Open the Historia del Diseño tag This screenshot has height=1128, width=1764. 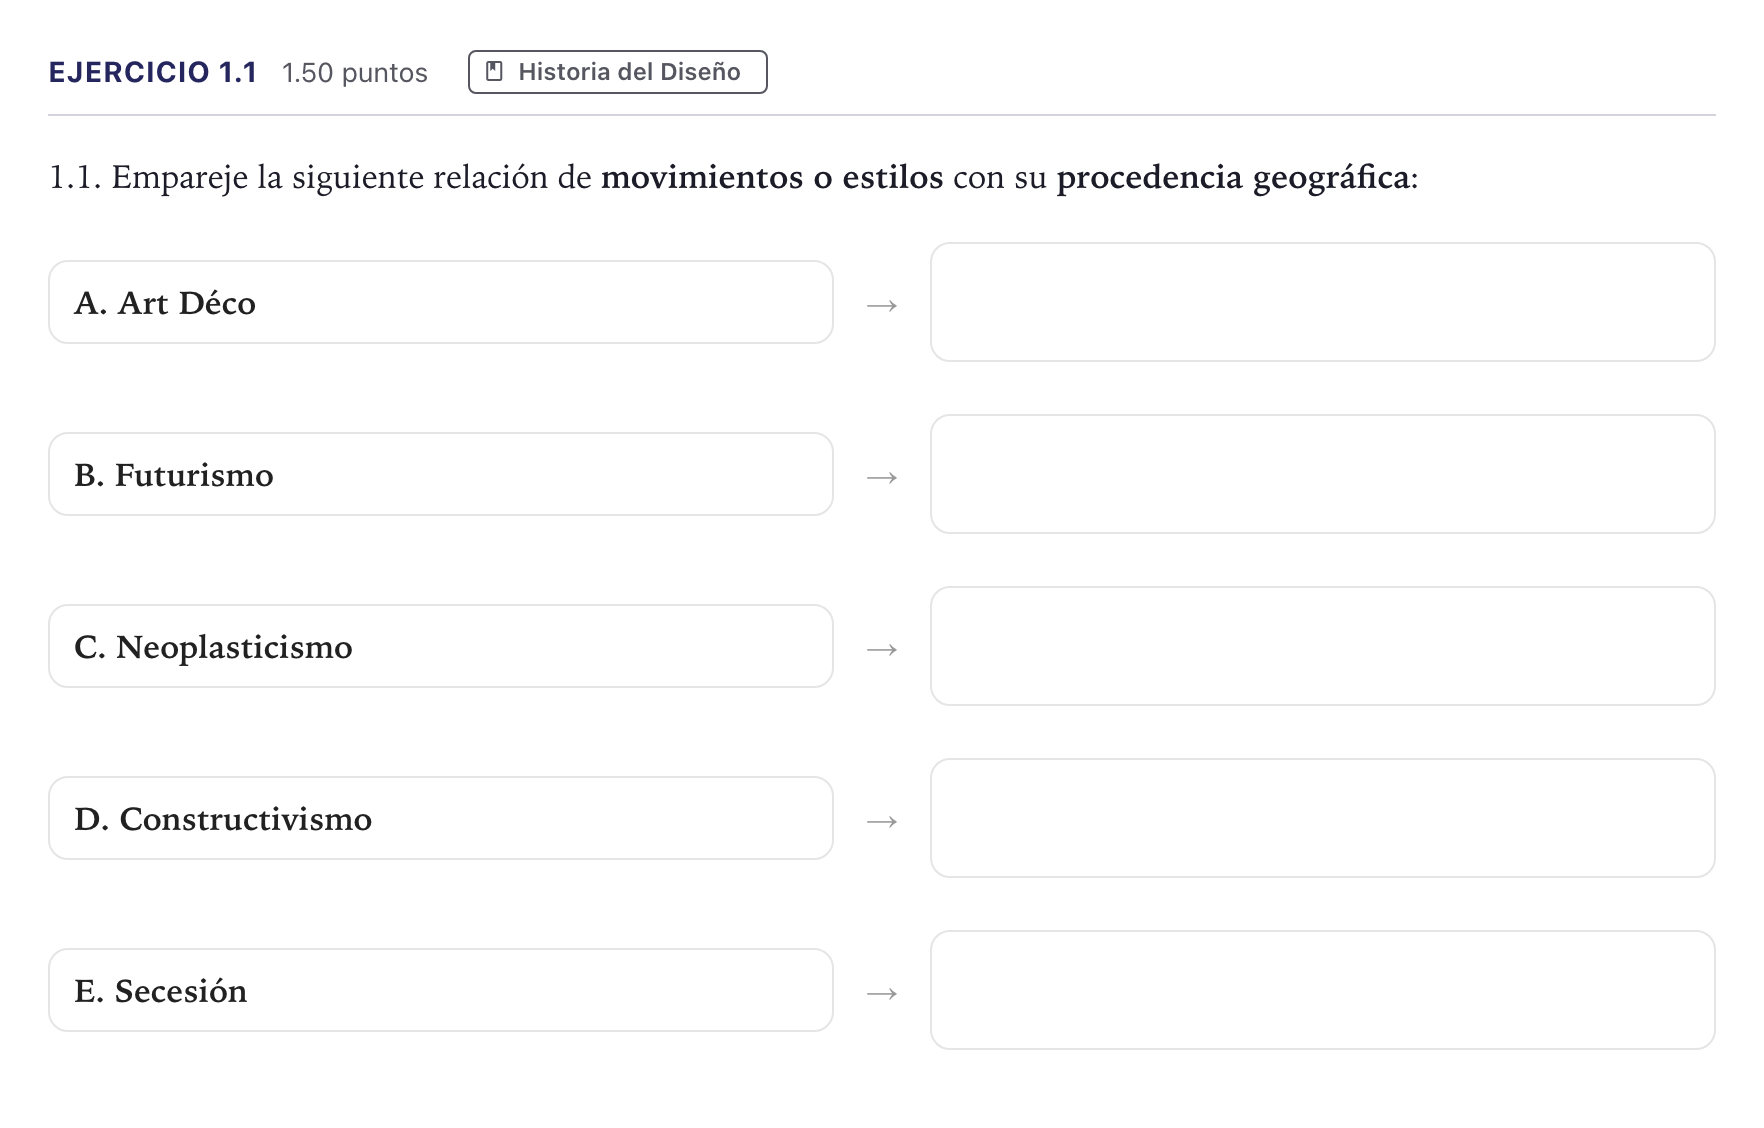(617, 72)
